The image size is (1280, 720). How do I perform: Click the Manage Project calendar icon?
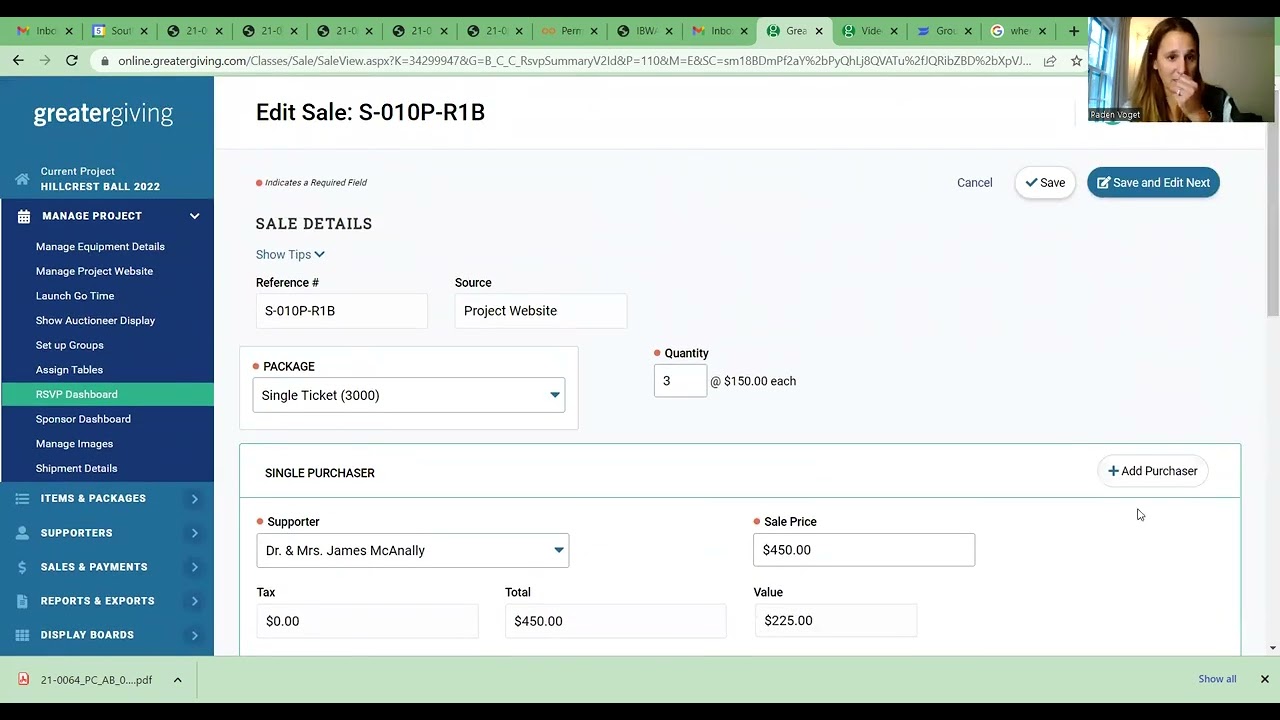click(x=23, y=216)
